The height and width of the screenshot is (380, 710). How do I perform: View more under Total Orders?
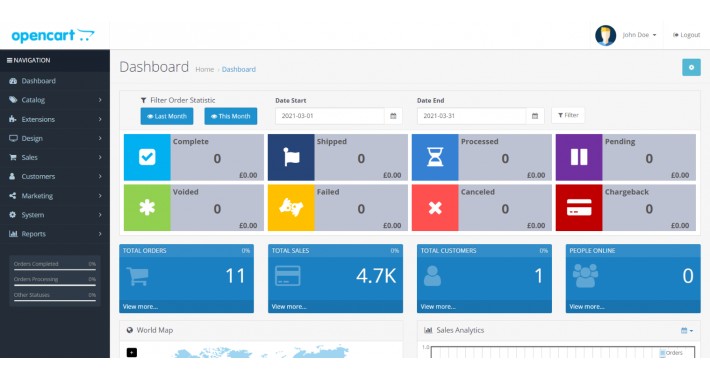(140, 307)
